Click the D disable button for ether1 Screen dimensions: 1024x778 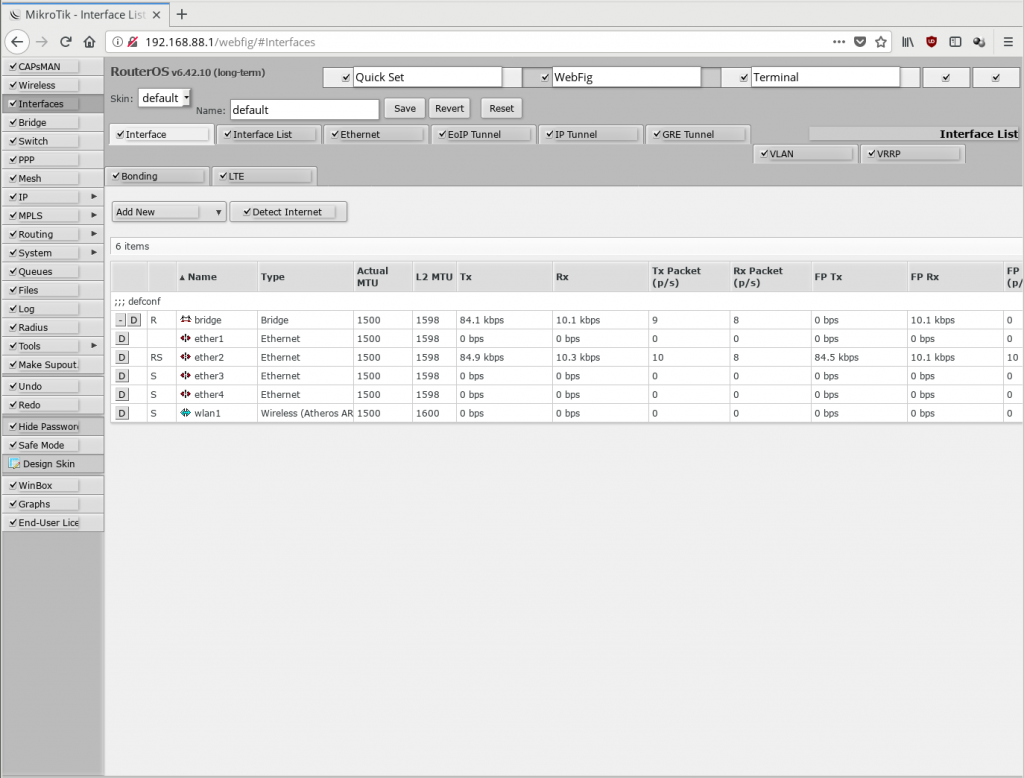(x=122, y=339)
